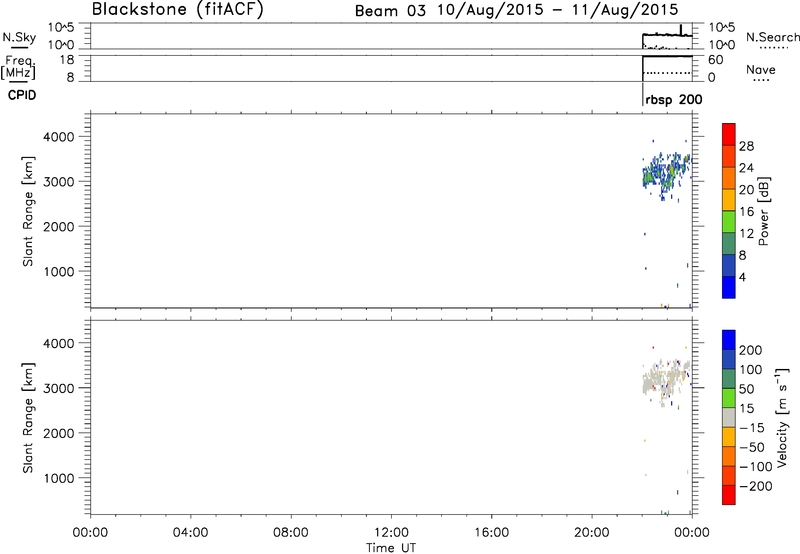Click the '4000' tick on power panel axis

[59, 137]
